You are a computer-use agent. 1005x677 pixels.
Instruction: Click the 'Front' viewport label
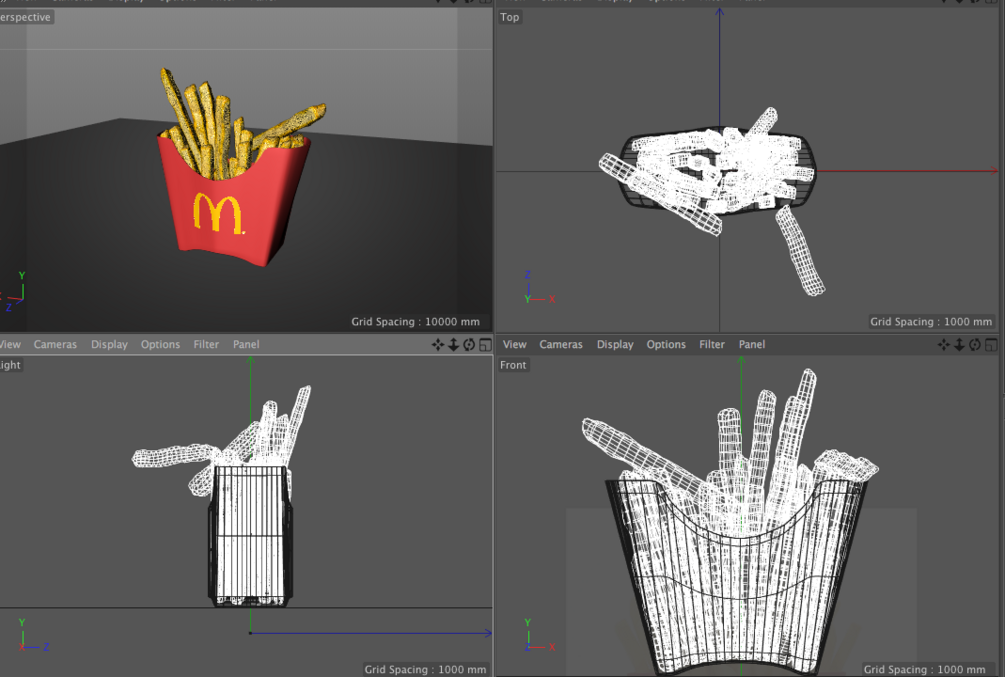click(513, 365)
